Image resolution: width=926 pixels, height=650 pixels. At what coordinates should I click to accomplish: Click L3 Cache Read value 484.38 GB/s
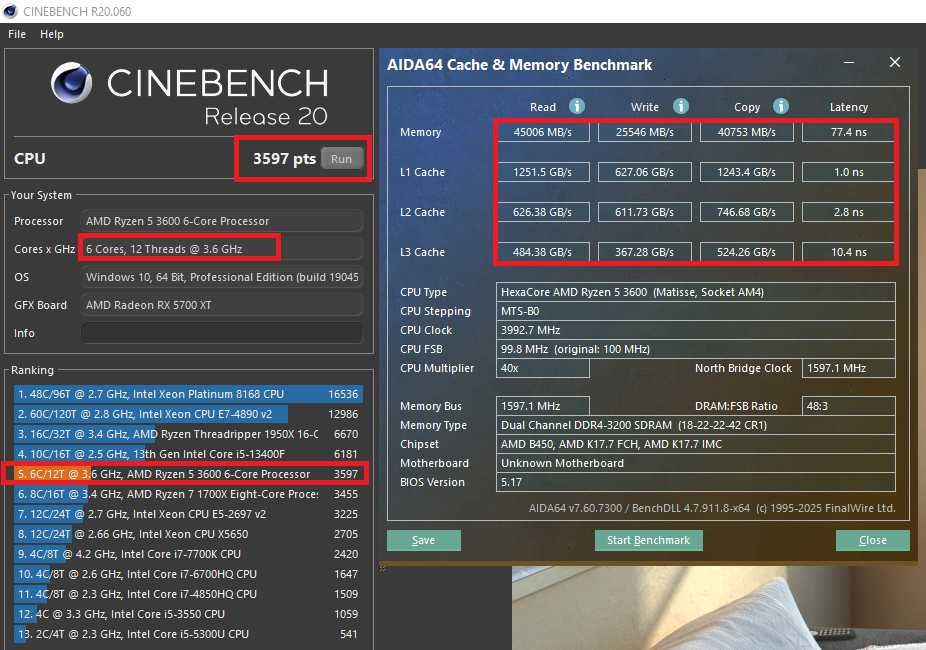[543, 251]
